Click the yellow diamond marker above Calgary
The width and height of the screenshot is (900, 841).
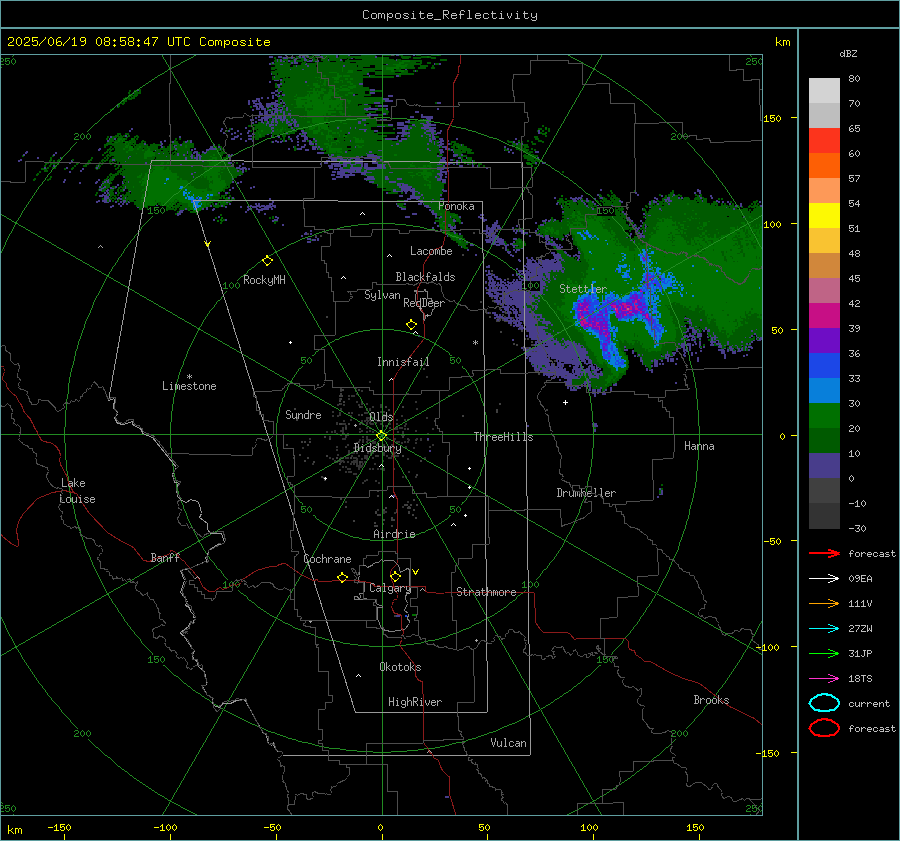pyautogui.click(x=395, y=576)
